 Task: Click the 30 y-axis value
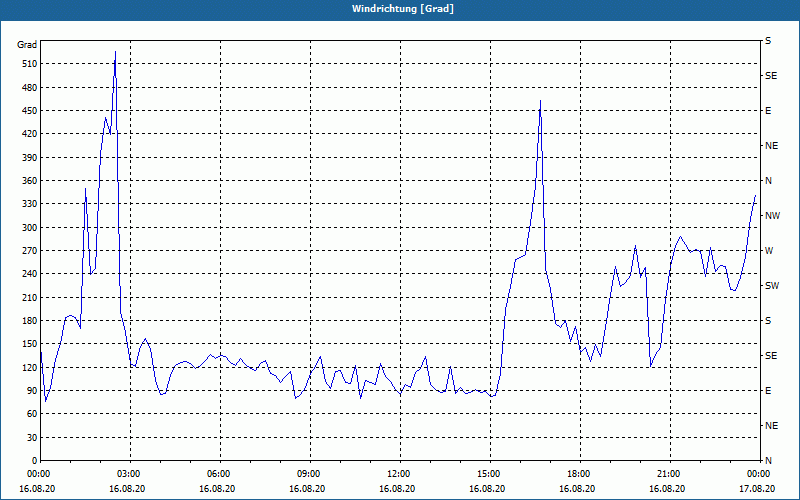tap(32, 438)
